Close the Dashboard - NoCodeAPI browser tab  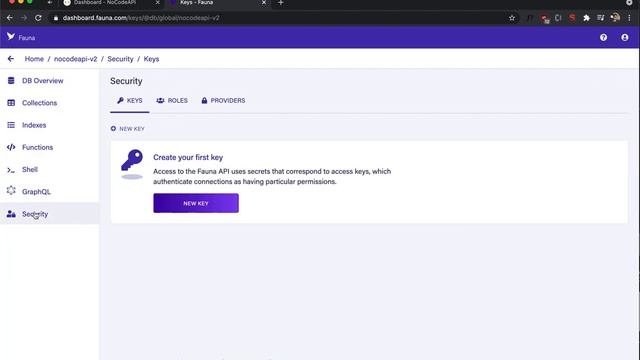[158, 3]
